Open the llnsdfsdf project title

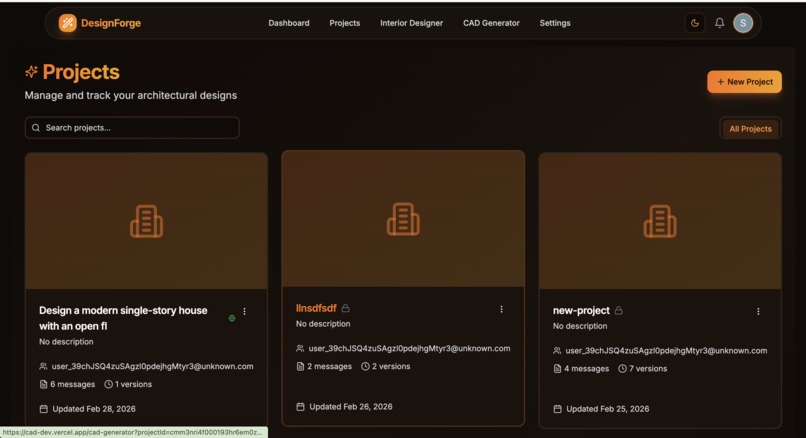point(316,308)
